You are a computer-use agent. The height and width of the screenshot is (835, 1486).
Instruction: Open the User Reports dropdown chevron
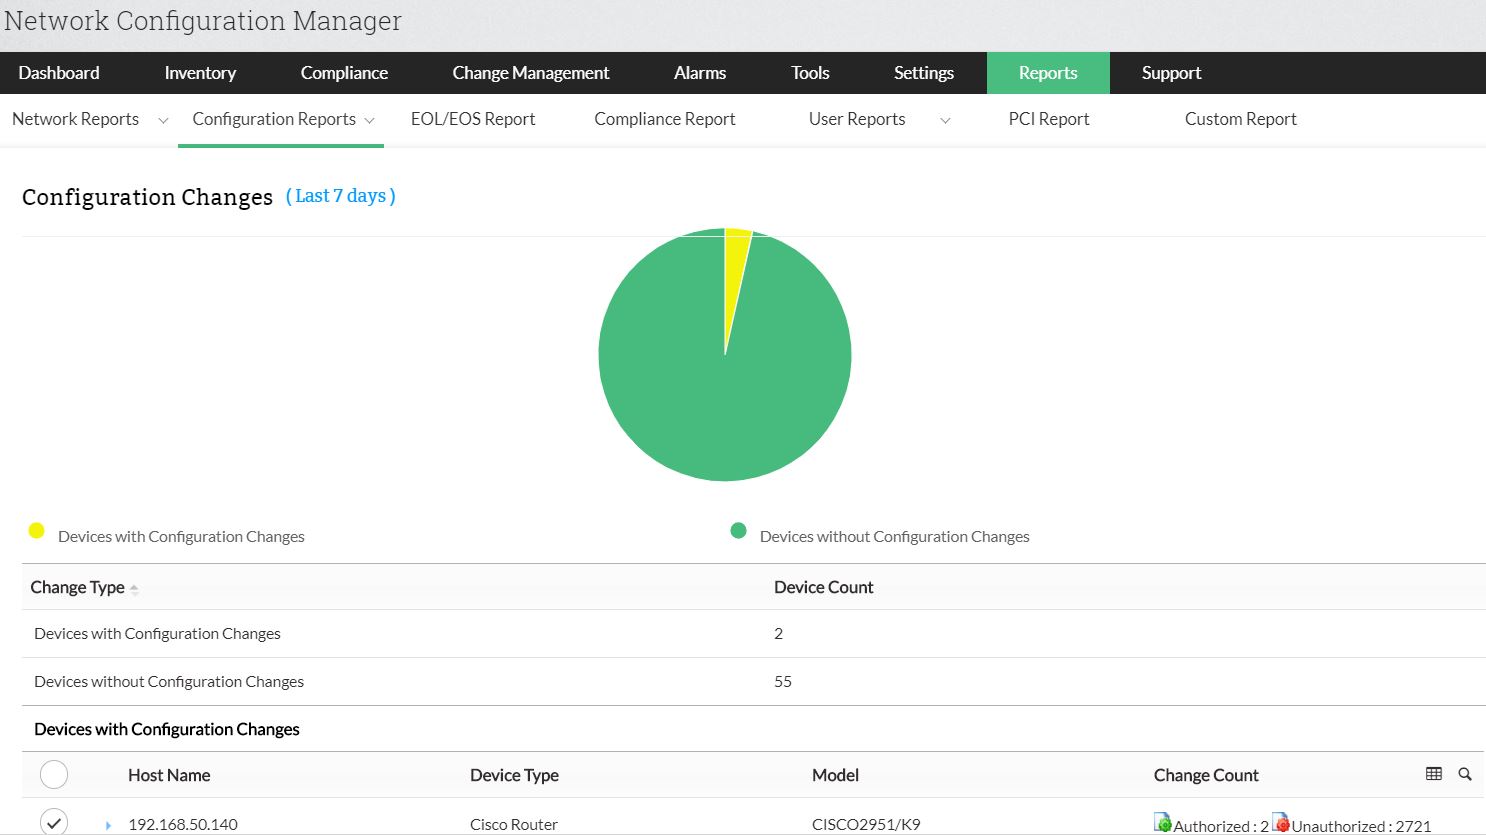coord(944,119)
